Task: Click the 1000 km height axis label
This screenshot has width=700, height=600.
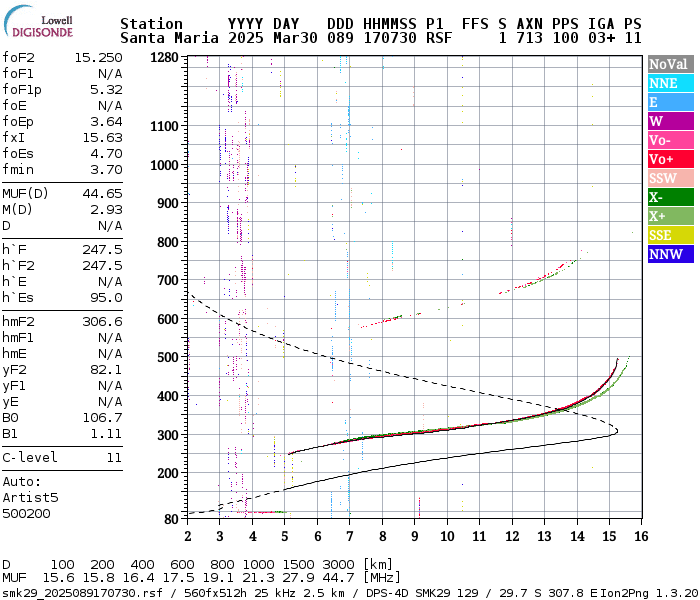Action: [164, 165]
